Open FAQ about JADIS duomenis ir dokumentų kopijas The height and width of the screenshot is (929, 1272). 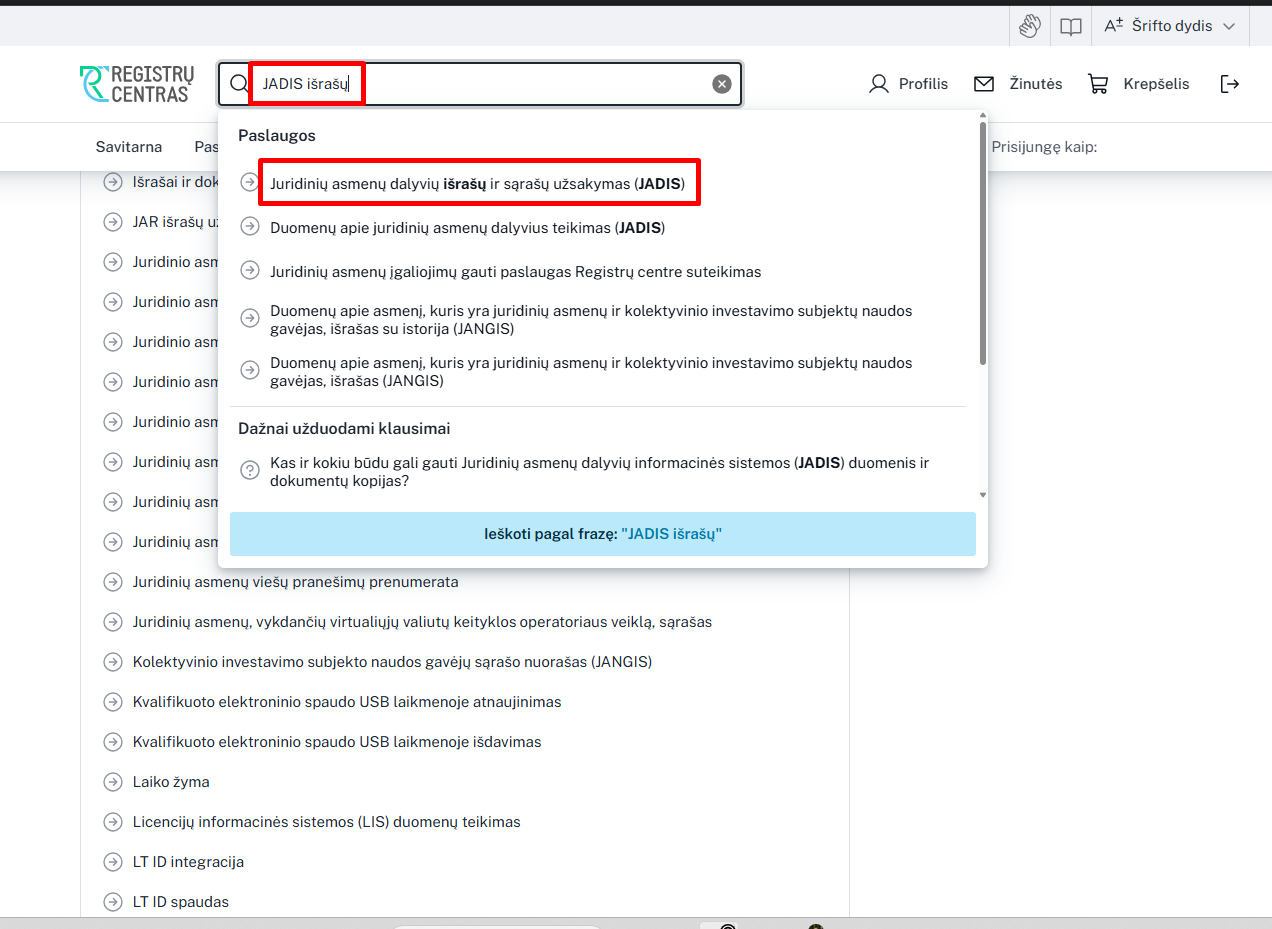pos(599,472)
